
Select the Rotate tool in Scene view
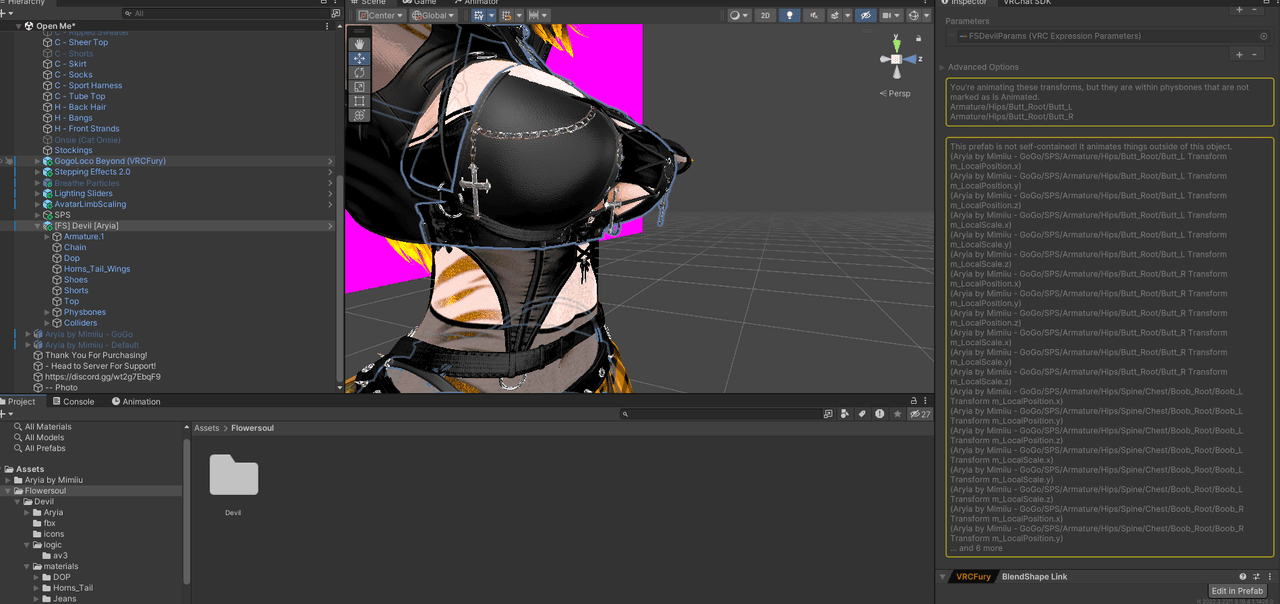pos(359,73)
